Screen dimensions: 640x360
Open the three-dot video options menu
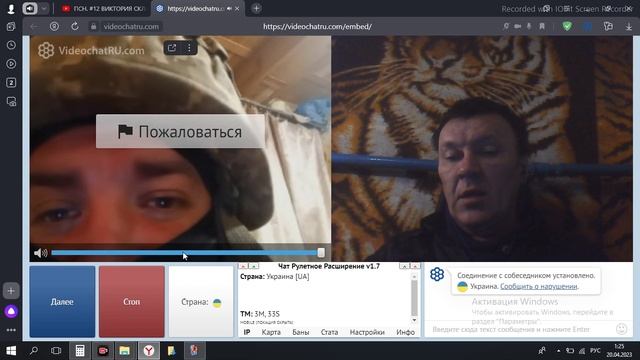pos(189,48)
